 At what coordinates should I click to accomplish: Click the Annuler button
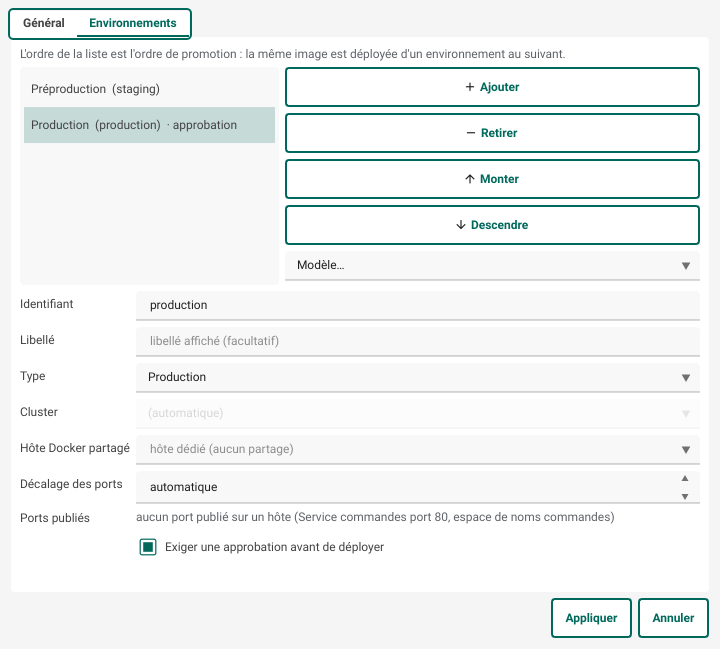point(673,618)
